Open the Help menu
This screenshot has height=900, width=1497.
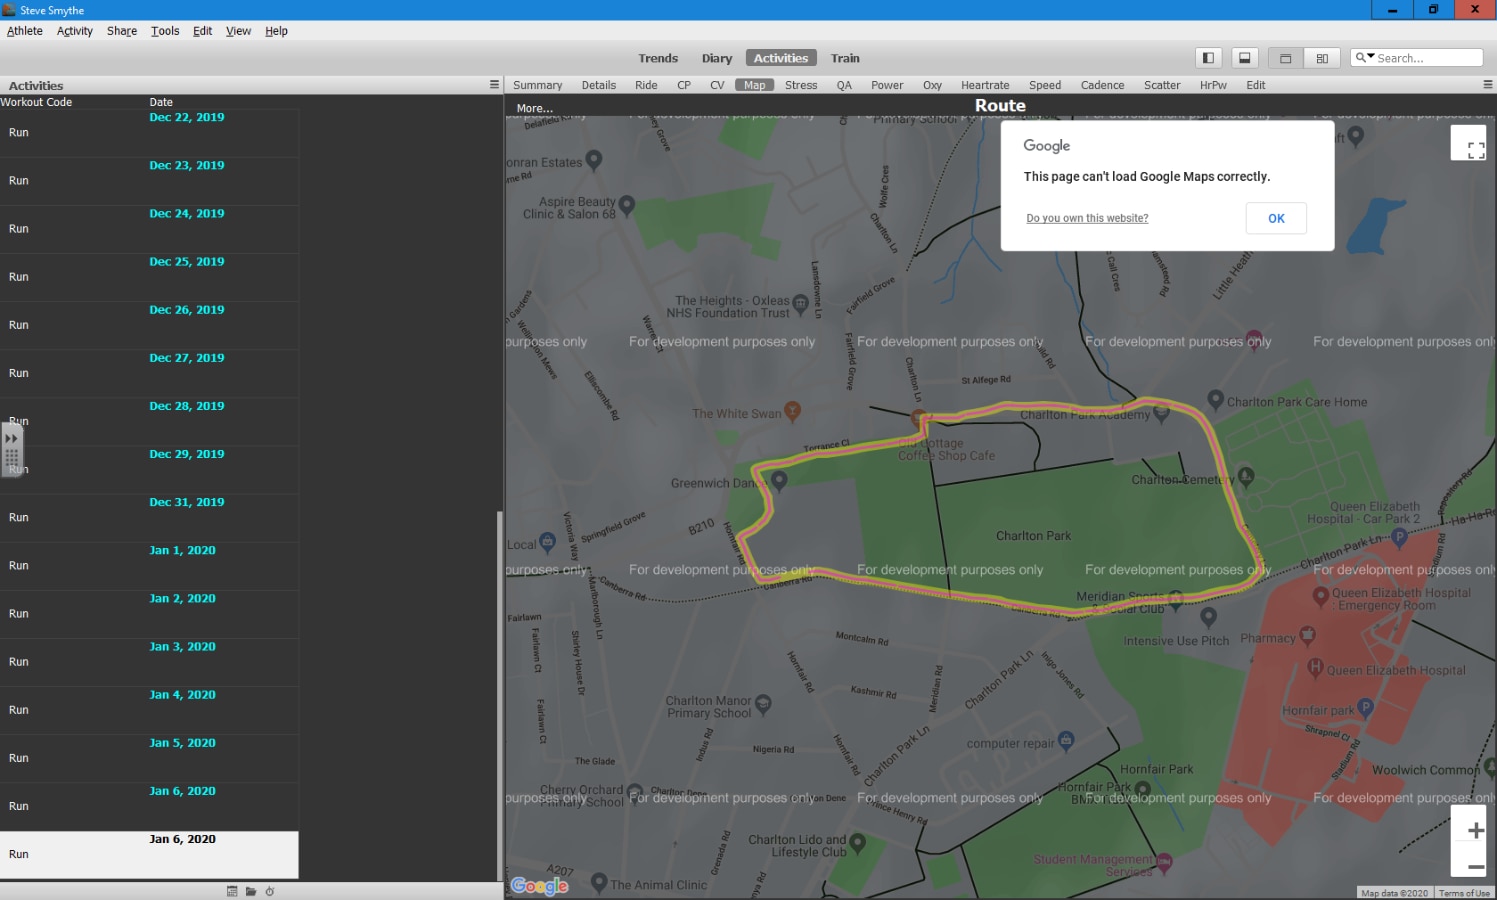click(276, 31)
